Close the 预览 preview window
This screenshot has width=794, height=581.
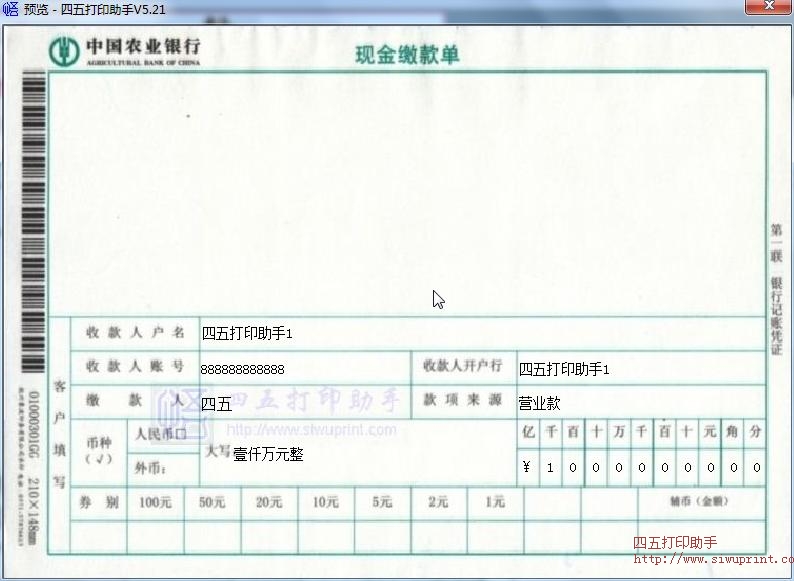pos(769,7)
